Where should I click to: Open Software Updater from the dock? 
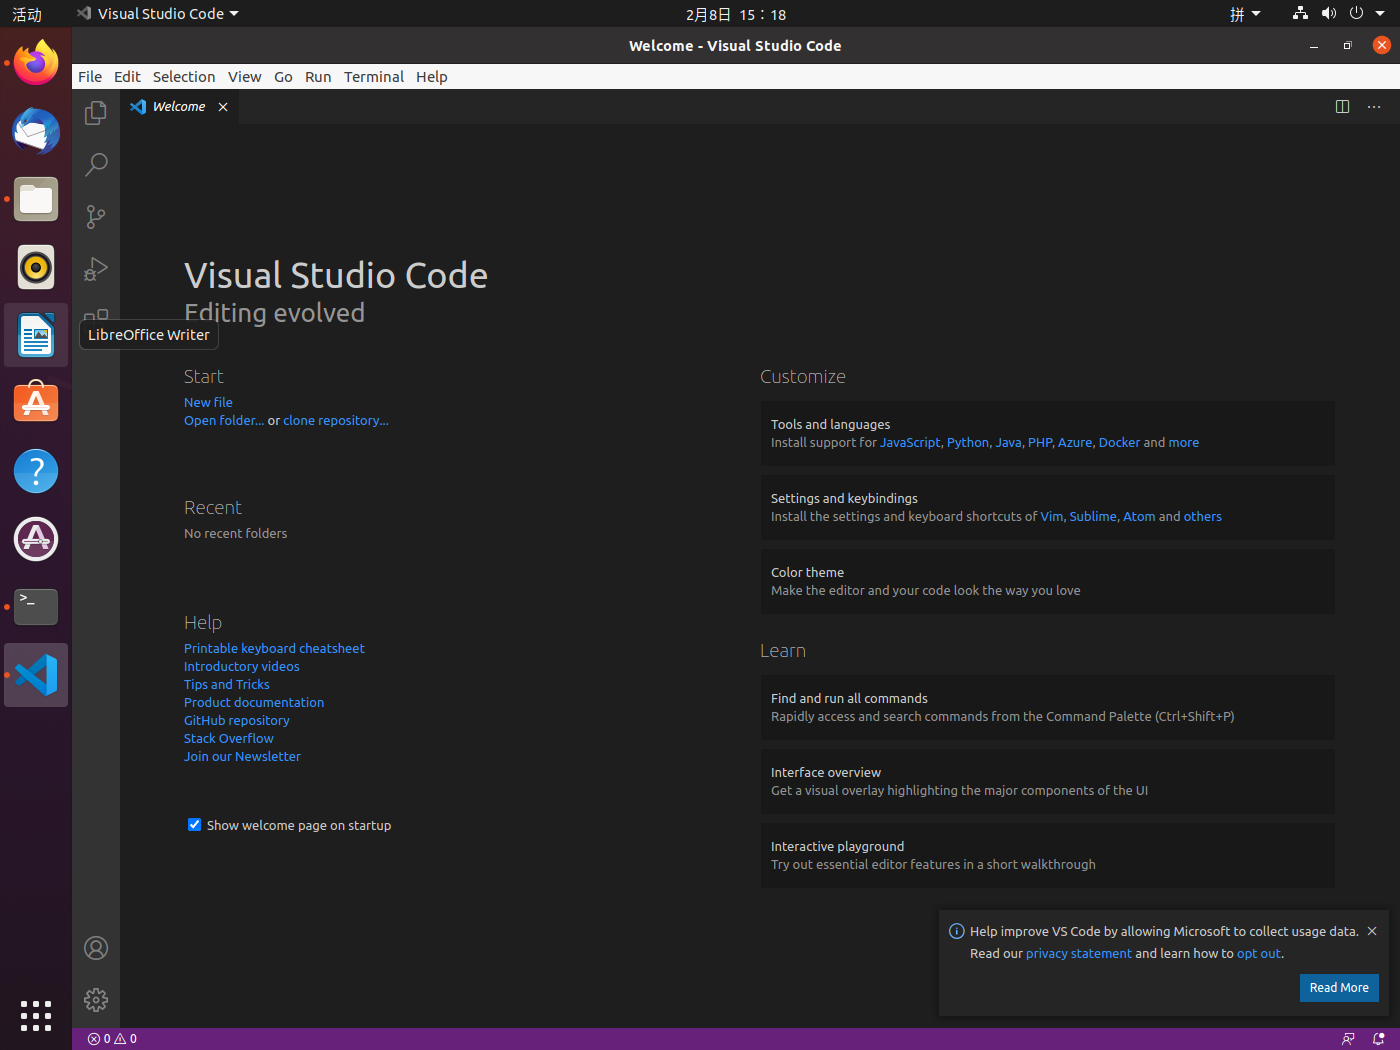click(36, 539)
